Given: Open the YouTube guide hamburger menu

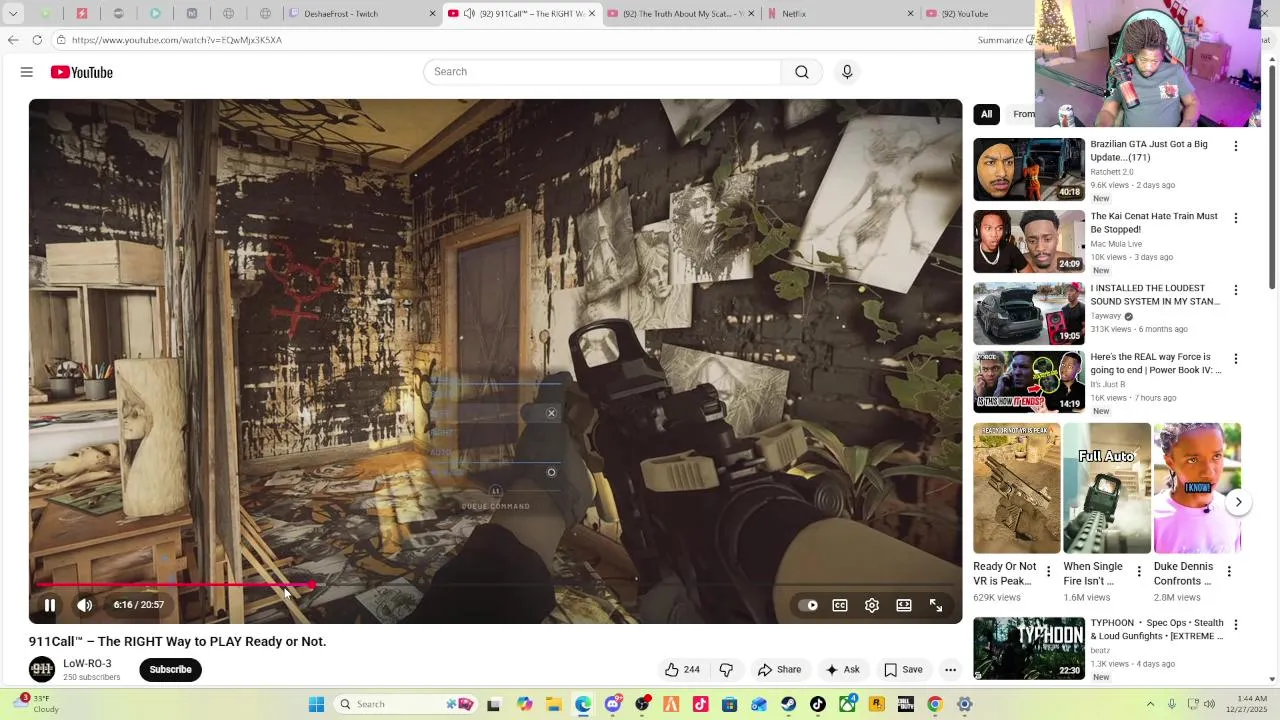Looking at the screenshot, I should point(27,72).
